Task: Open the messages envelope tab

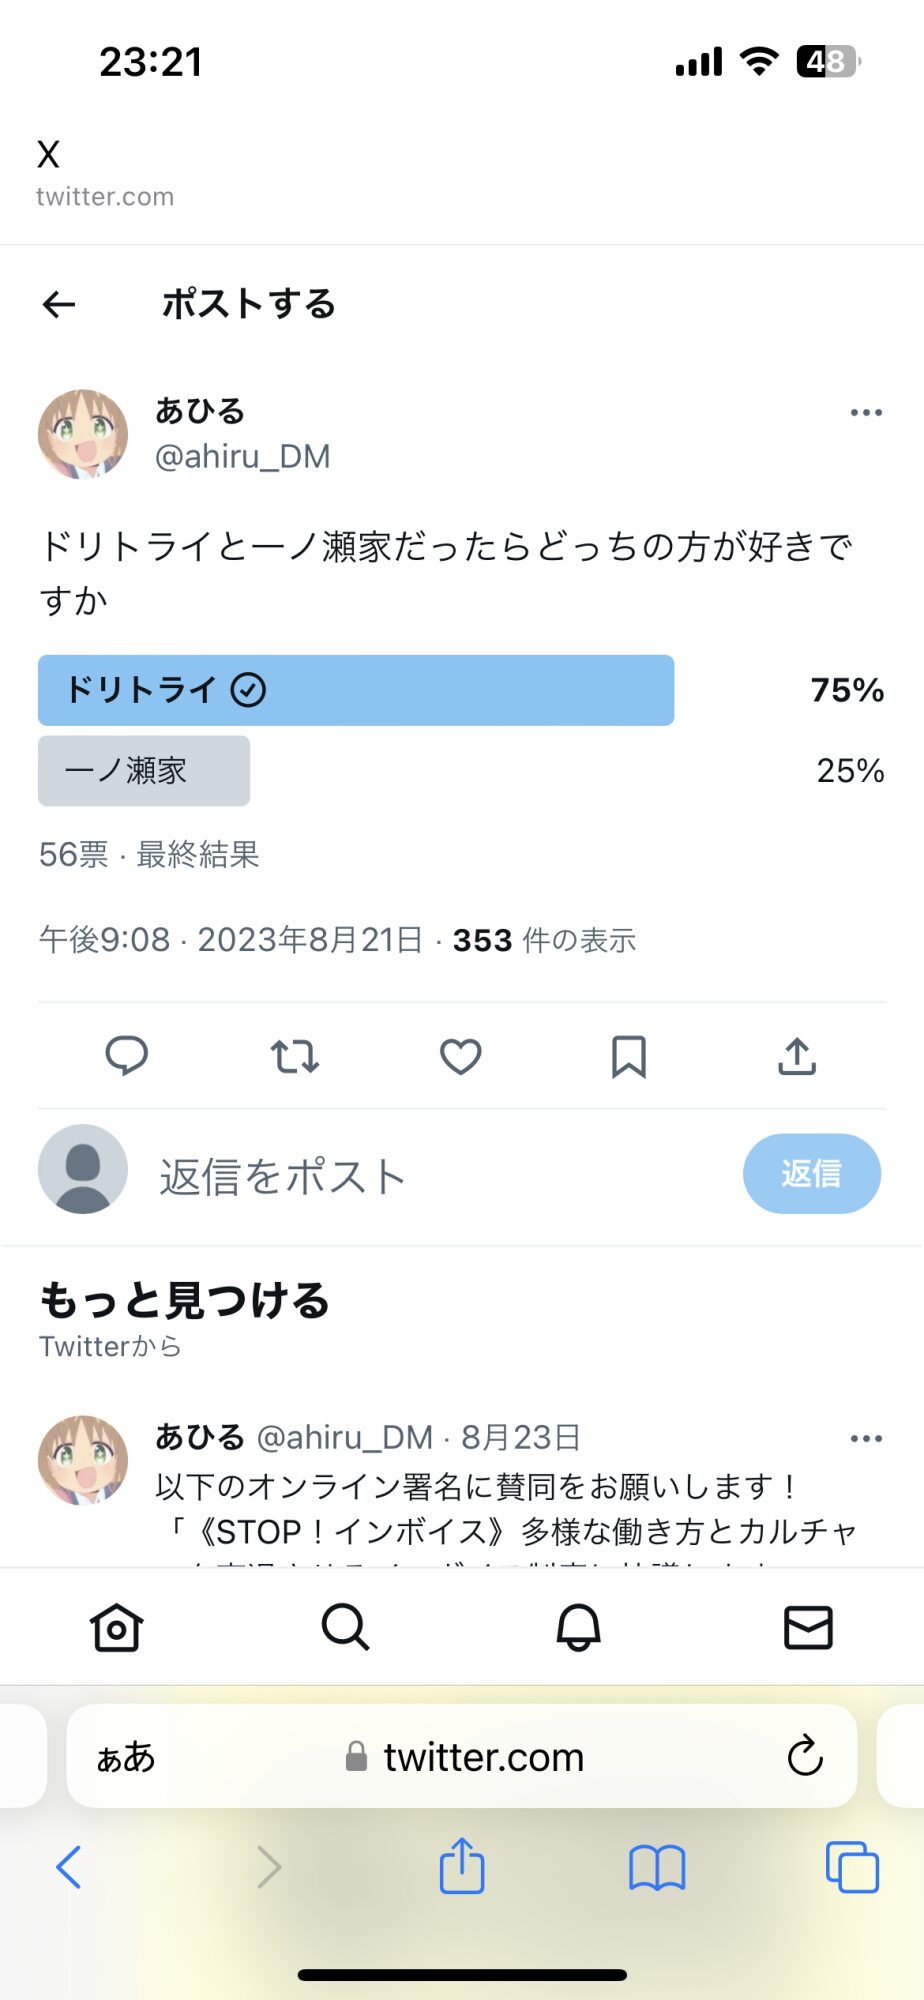Action: tap(808, 1627)
